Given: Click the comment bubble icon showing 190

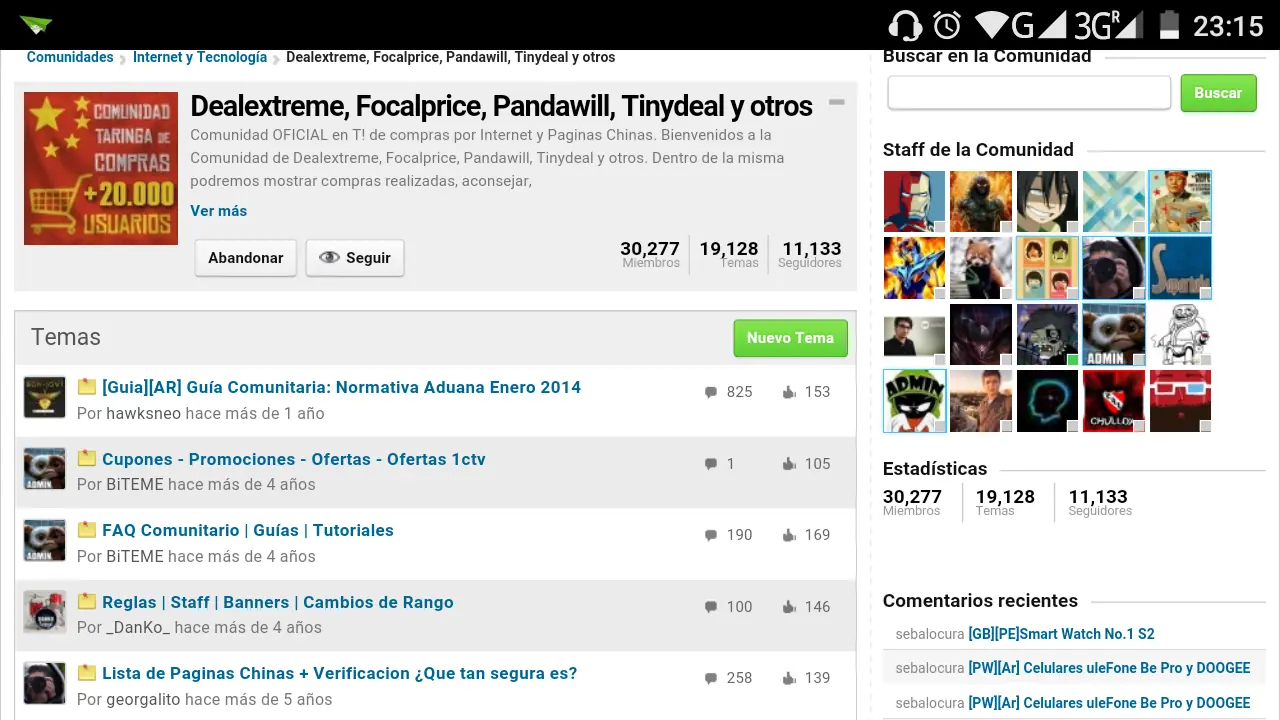Looking at the screenshot, I should [x=711, y=535].
